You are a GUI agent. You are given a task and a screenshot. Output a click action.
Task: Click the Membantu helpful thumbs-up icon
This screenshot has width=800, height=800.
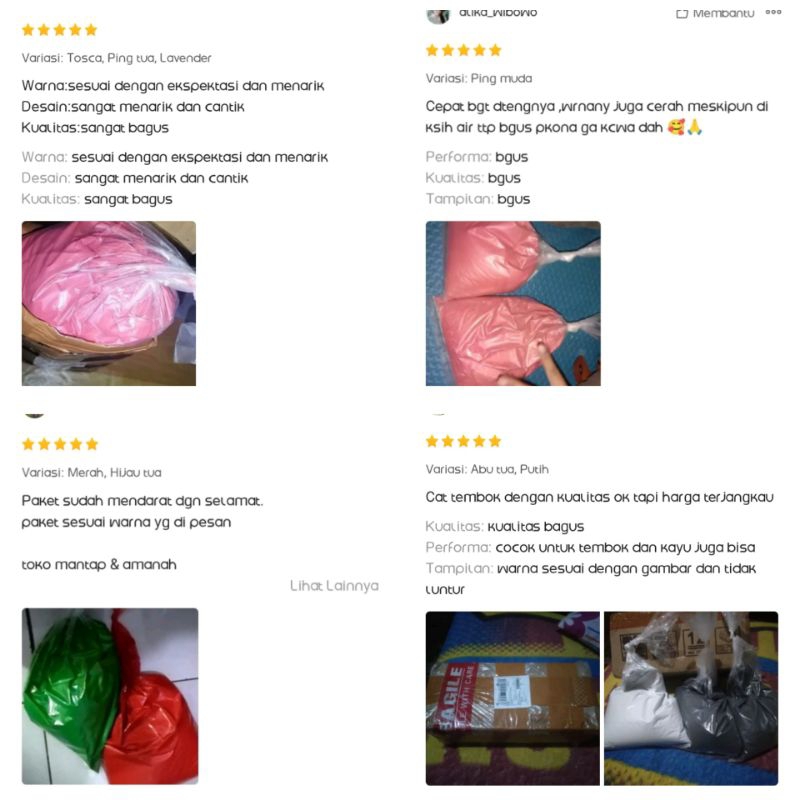click(x=682, y=13)
